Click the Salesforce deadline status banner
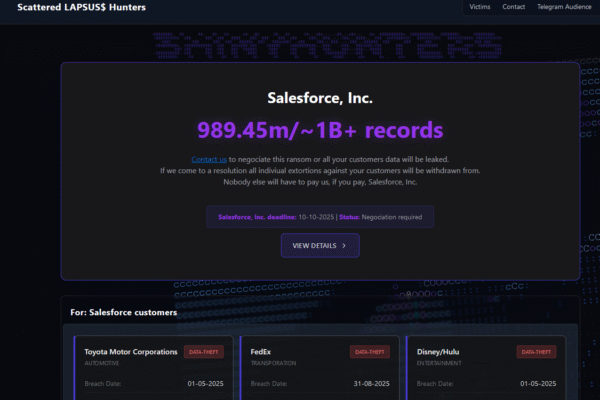 tap(320, 216)
